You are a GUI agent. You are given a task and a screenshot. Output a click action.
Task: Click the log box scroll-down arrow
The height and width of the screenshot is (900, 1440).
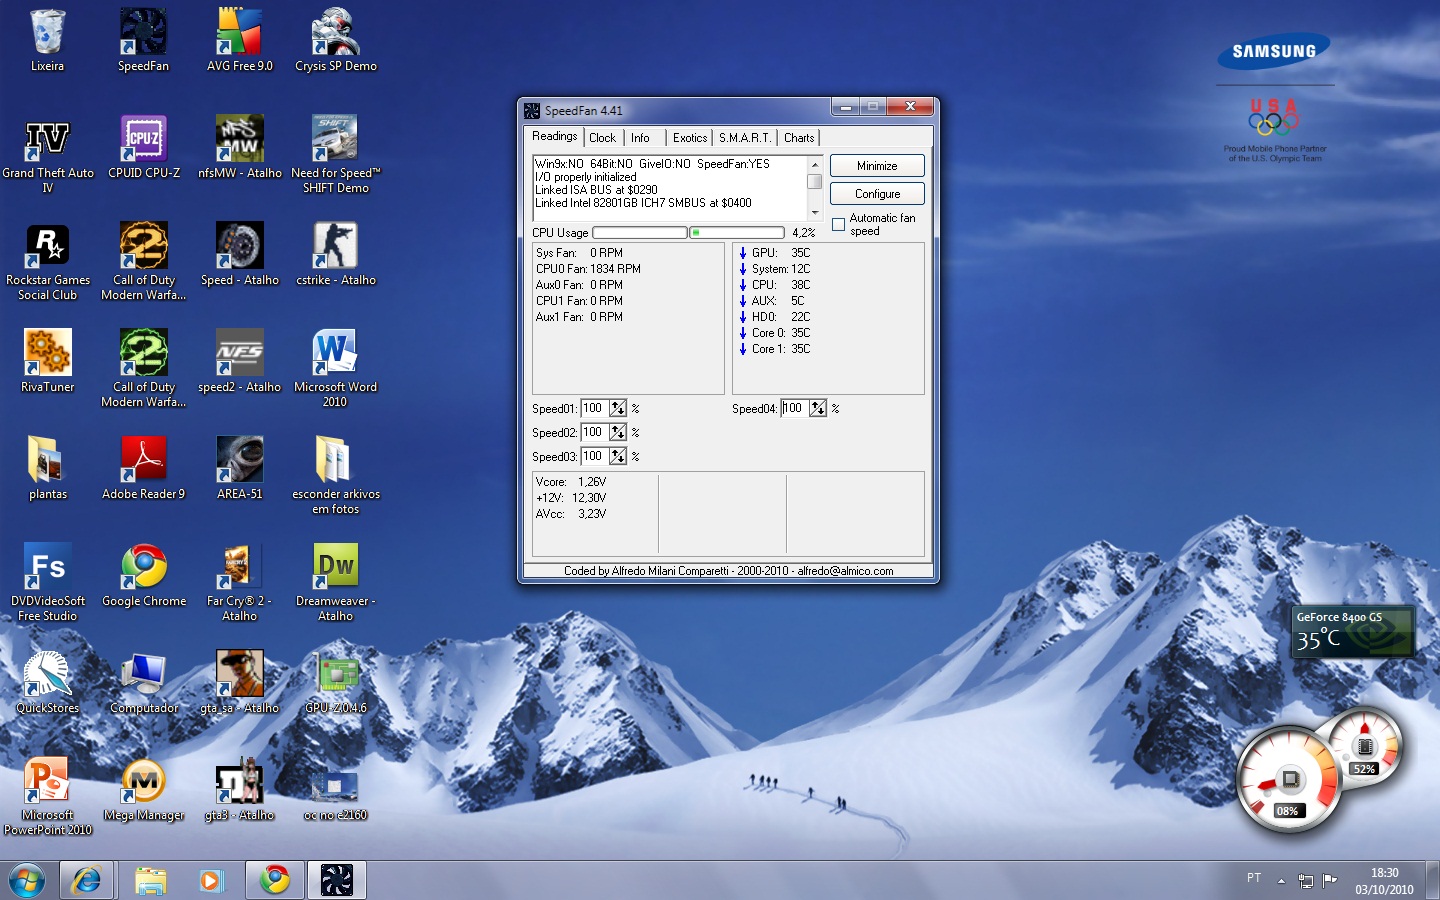pos(814,213)
